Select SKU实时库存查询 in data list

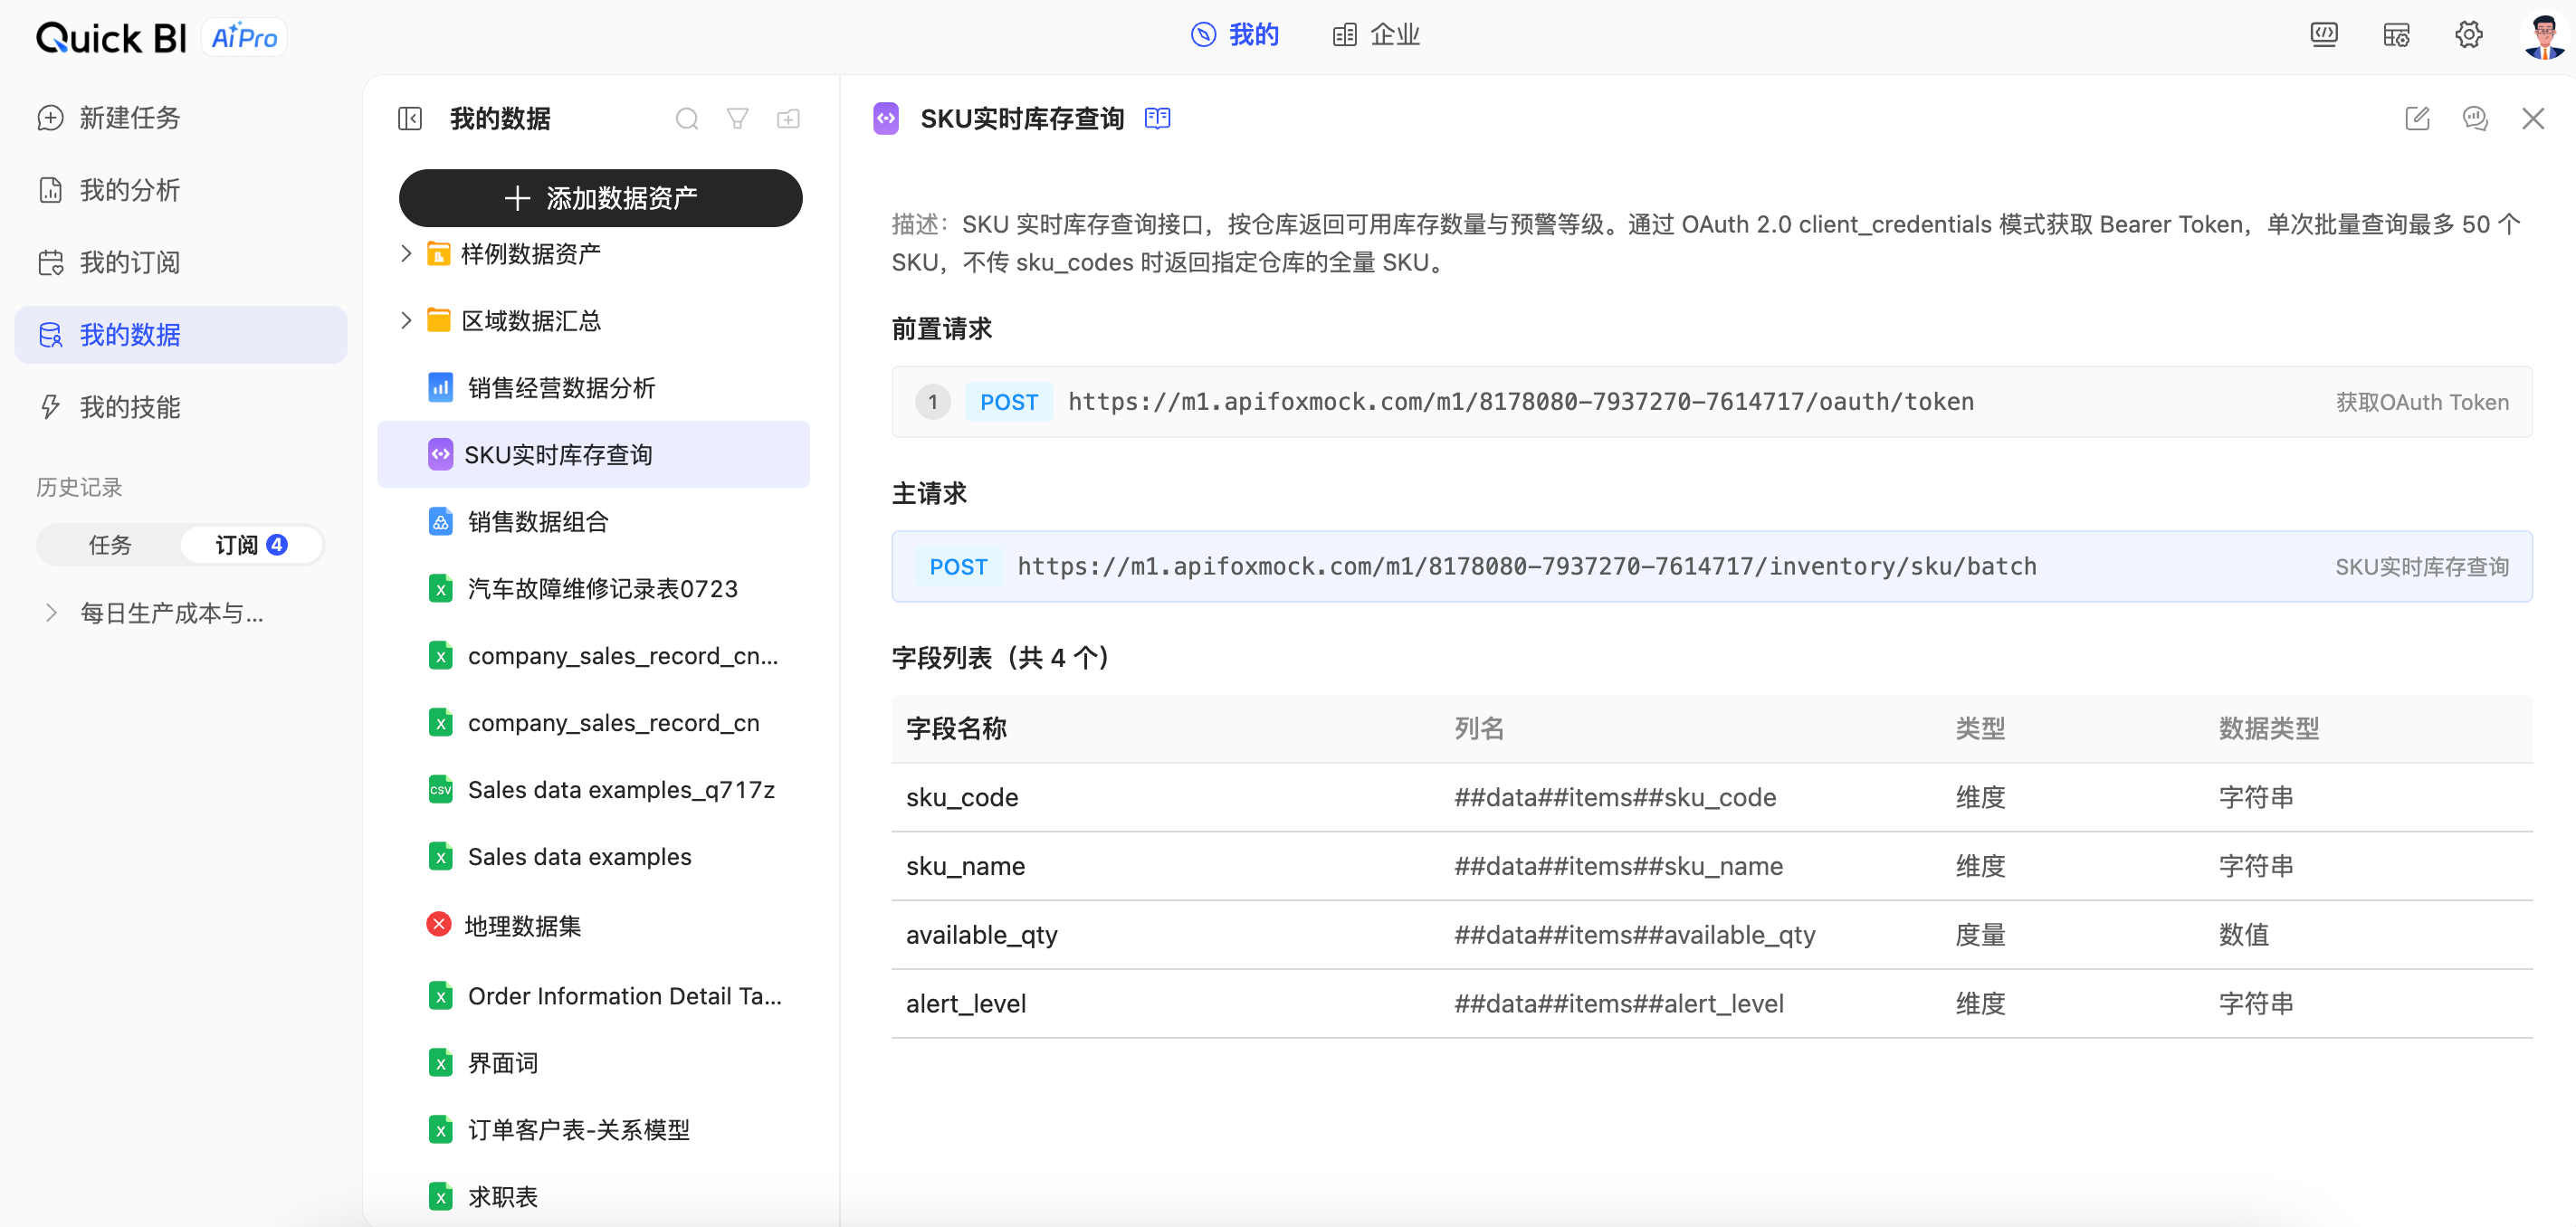[x=594, y=454]
